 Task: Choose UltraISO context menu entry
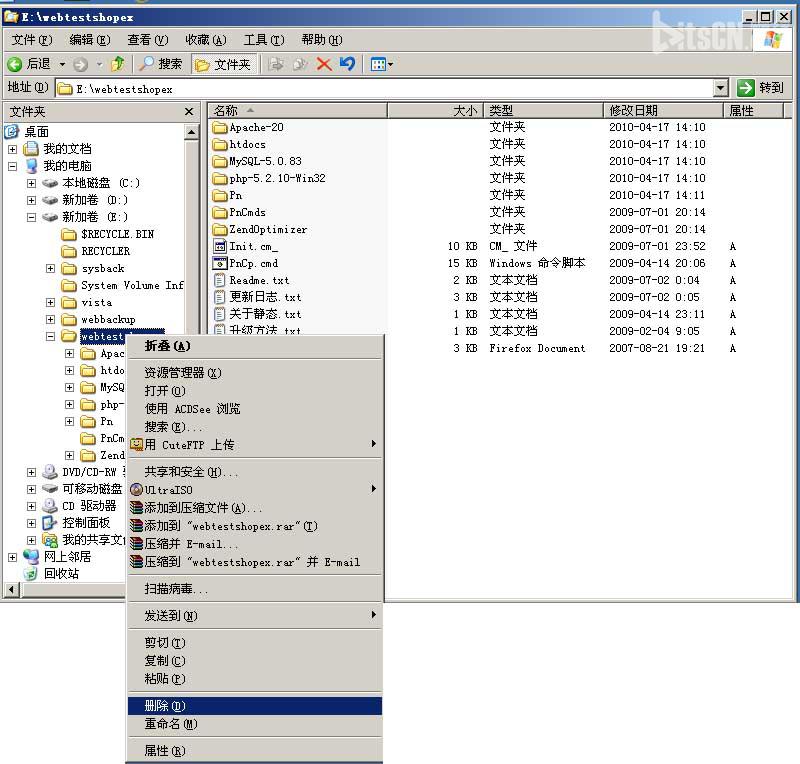coord(255,490)
